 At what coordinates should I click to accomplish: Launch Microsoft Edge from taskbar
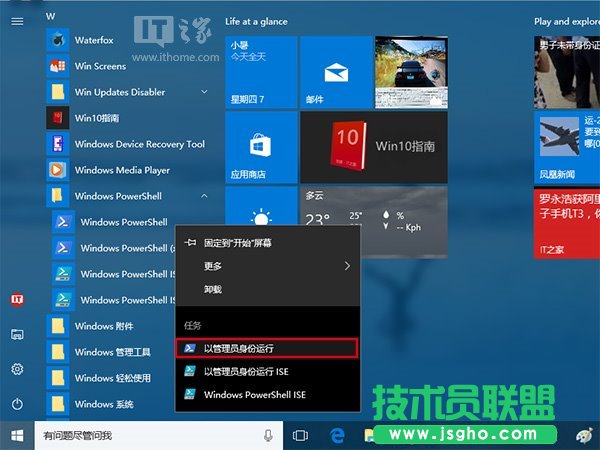coord(337,435)
